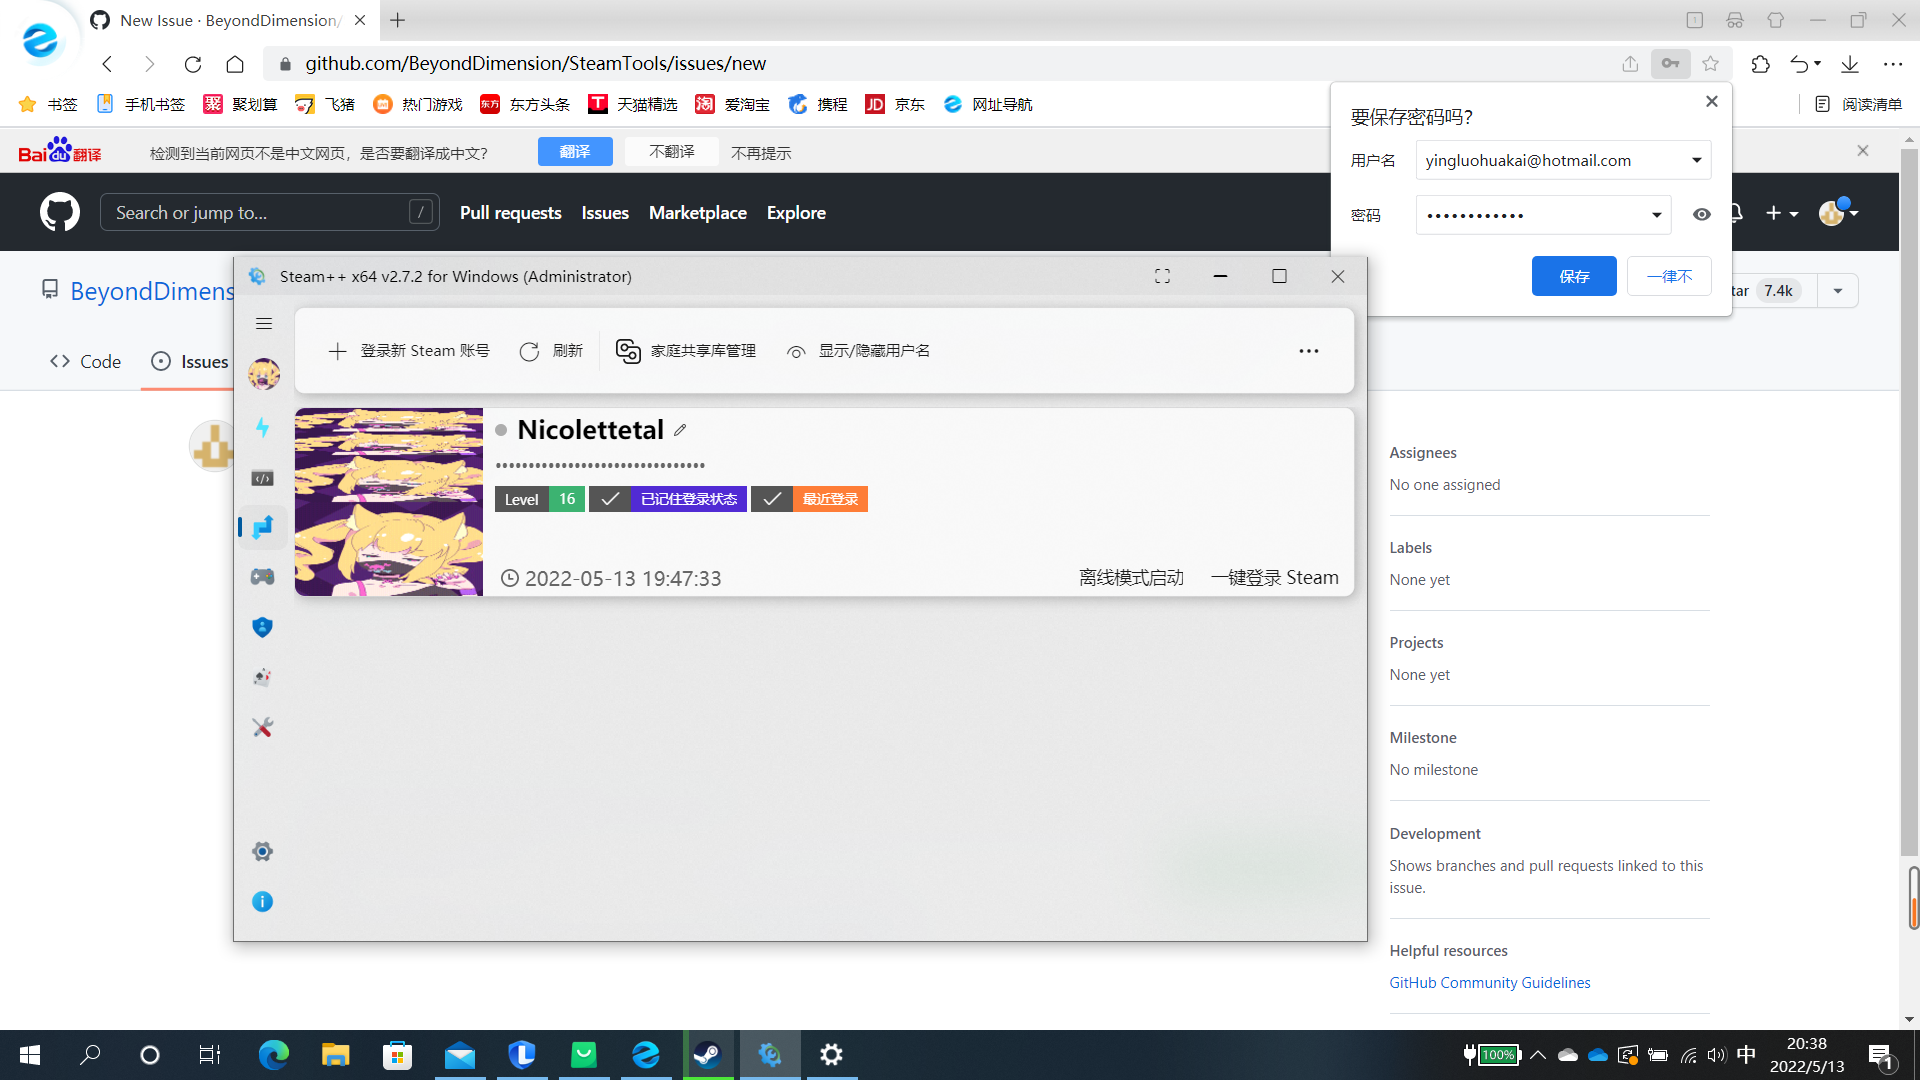Click the browser key password icon
This screenshot has height=1080, width=1920.
(1670, 64)
